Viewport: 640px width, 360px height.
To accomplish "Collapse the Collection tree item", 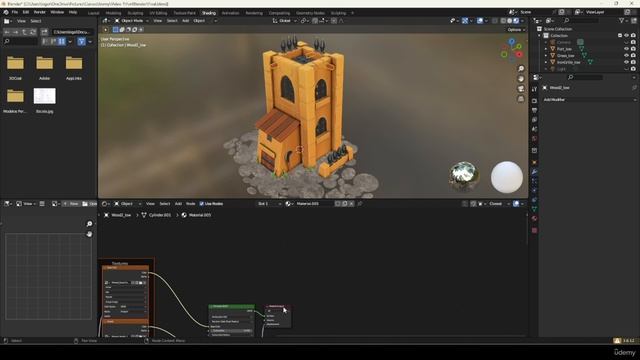I will click(x=540, y=36).
